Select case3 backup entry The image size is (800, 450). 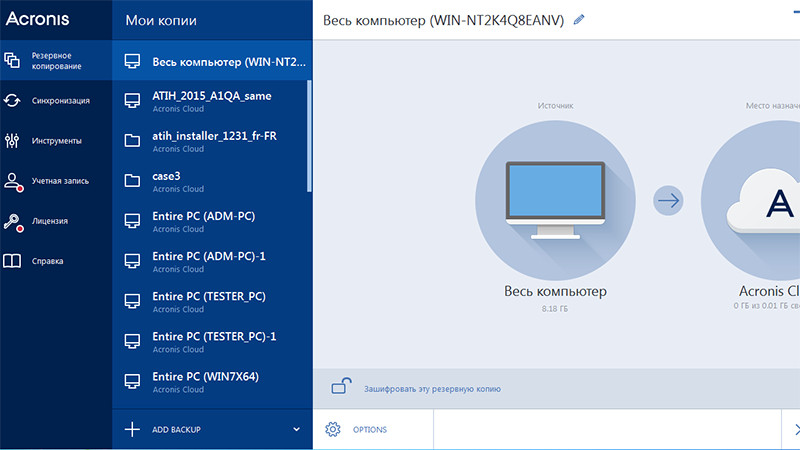(x=209, y=181)
